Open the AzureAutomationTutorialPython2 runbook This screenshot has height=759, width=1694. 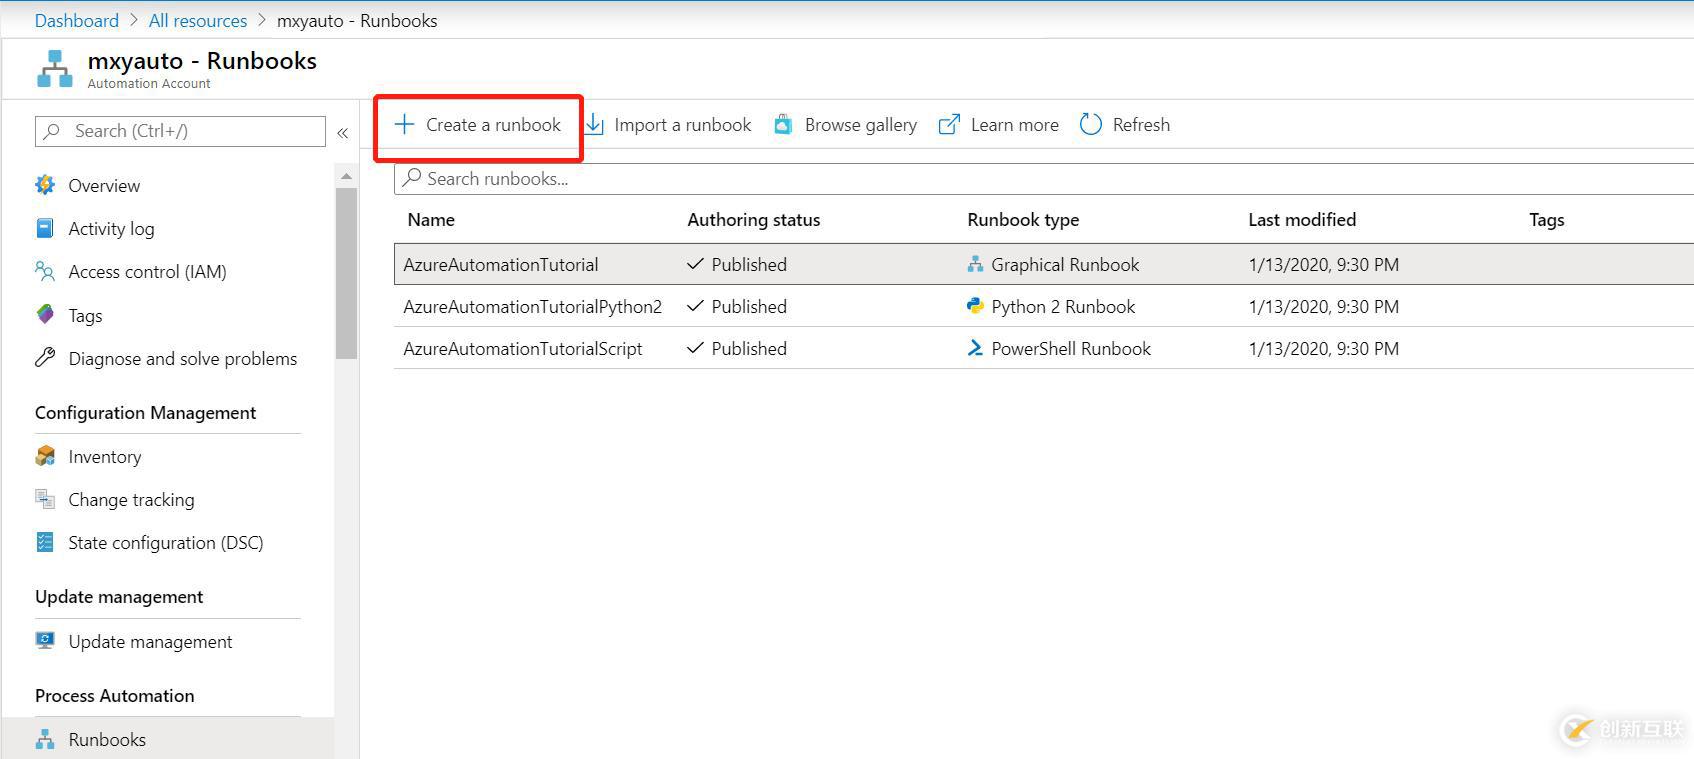point(533,306)
